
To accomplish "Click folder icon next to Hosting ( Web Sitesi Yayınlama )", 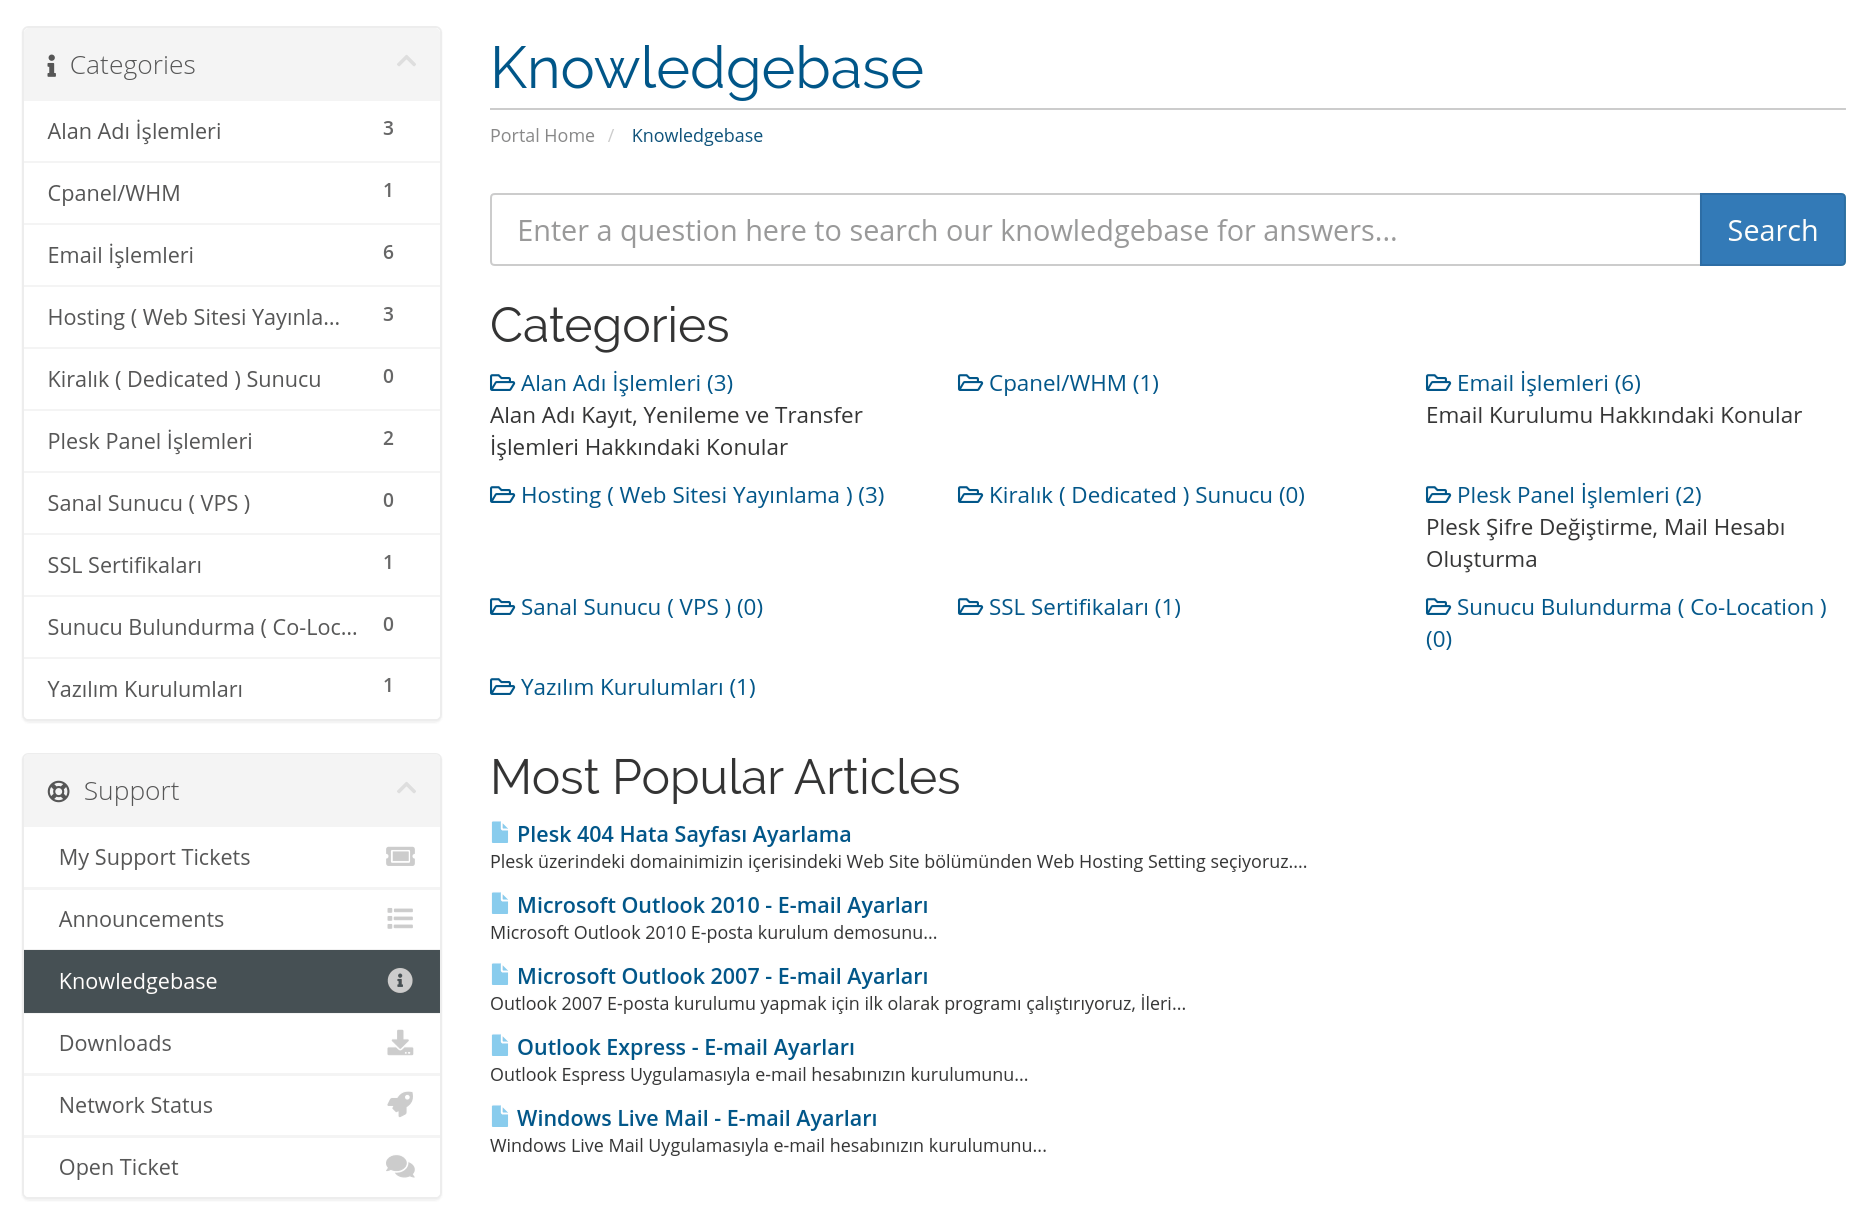I will click(502, 495).
